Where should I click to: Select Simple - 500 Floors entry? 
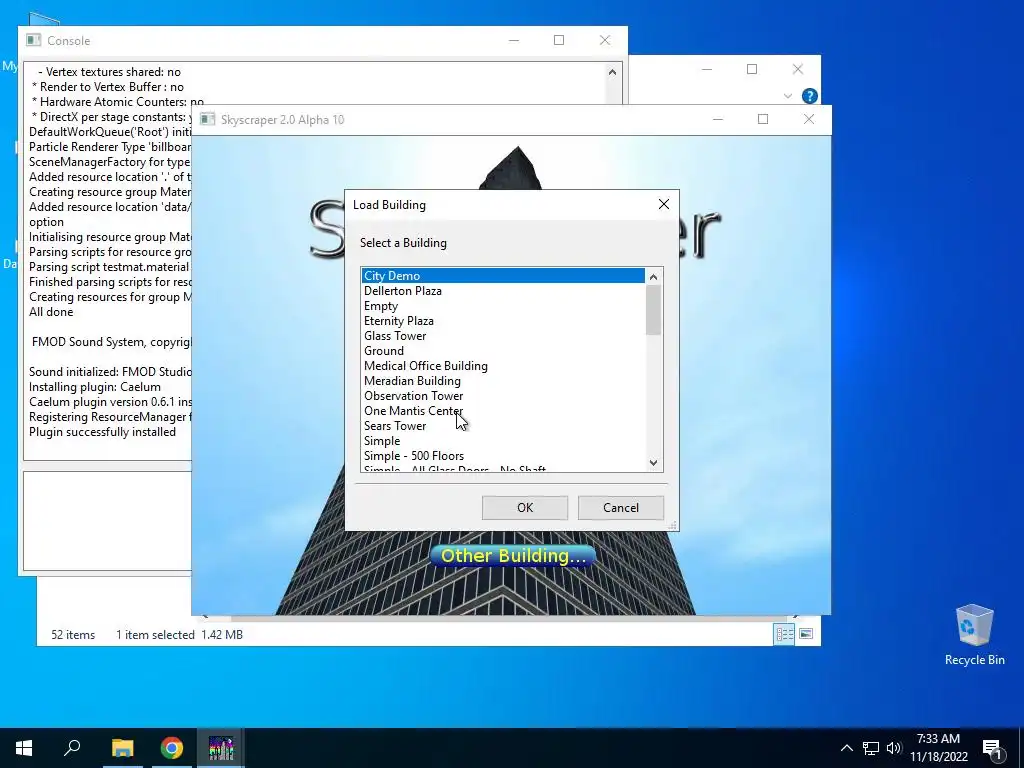pyautogui.click(x=503, y=456)
